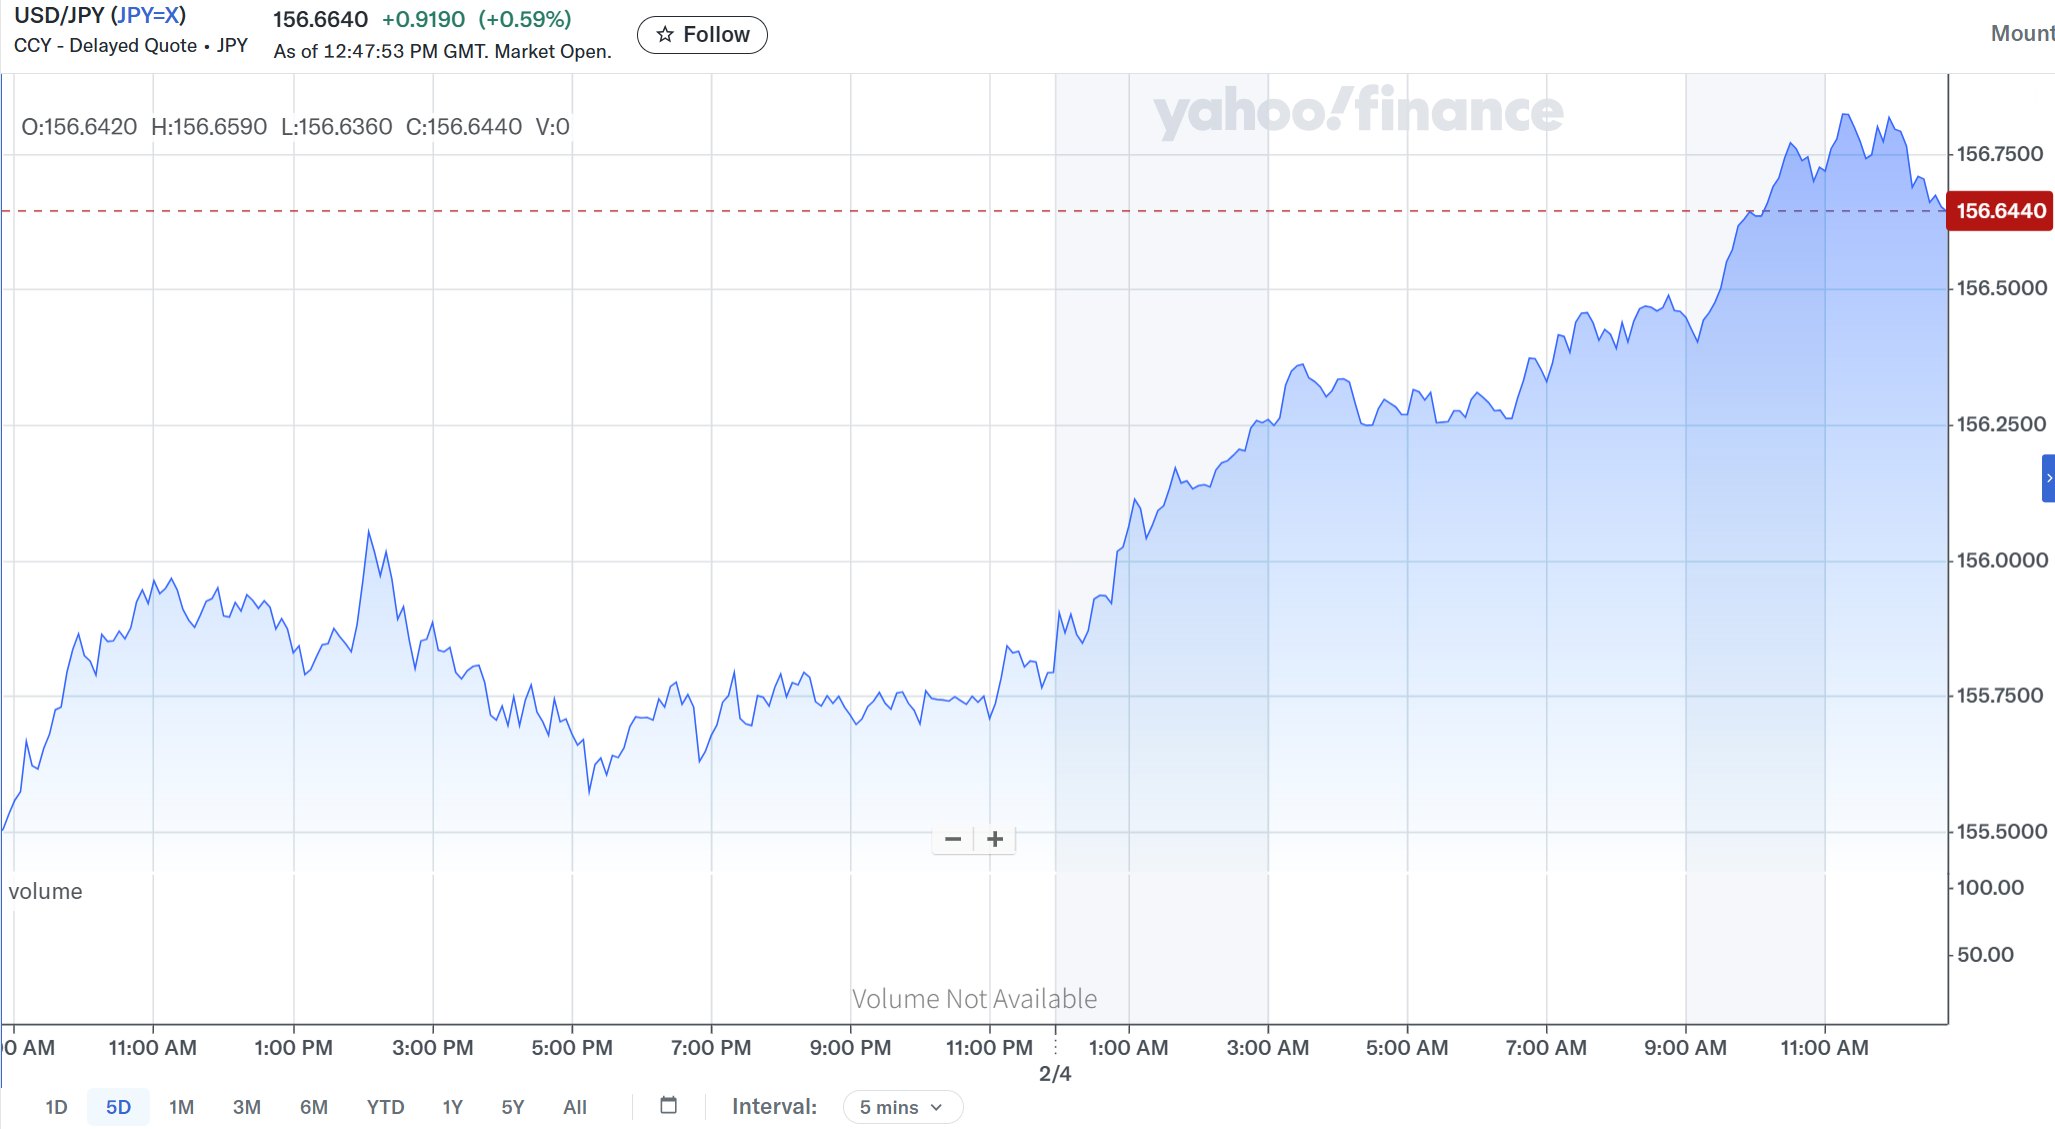Click the volume panel label
This screenshot has width=2055, height=1129.
tap(45, 891)
